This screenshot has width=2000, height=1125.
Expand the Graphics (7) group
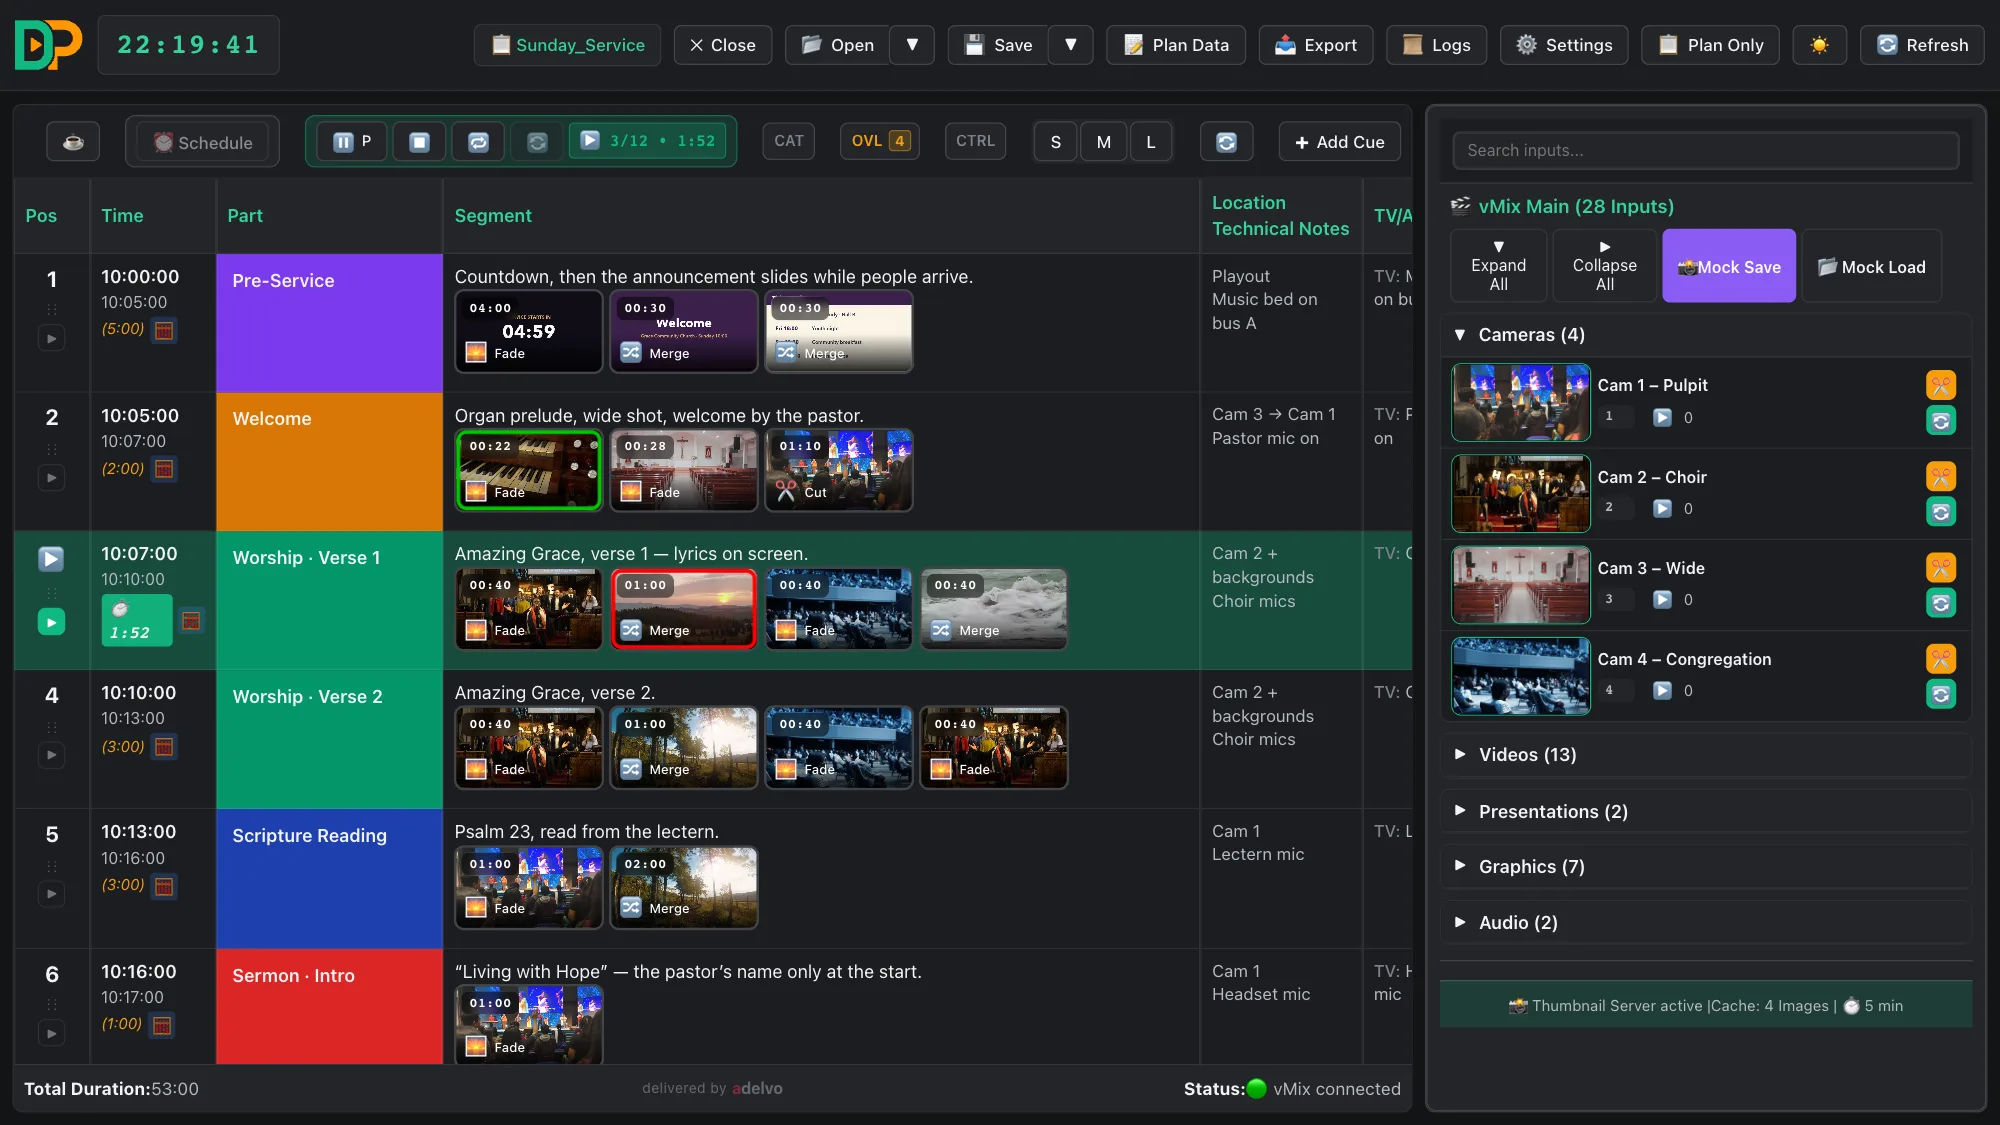click(1706, 867)
